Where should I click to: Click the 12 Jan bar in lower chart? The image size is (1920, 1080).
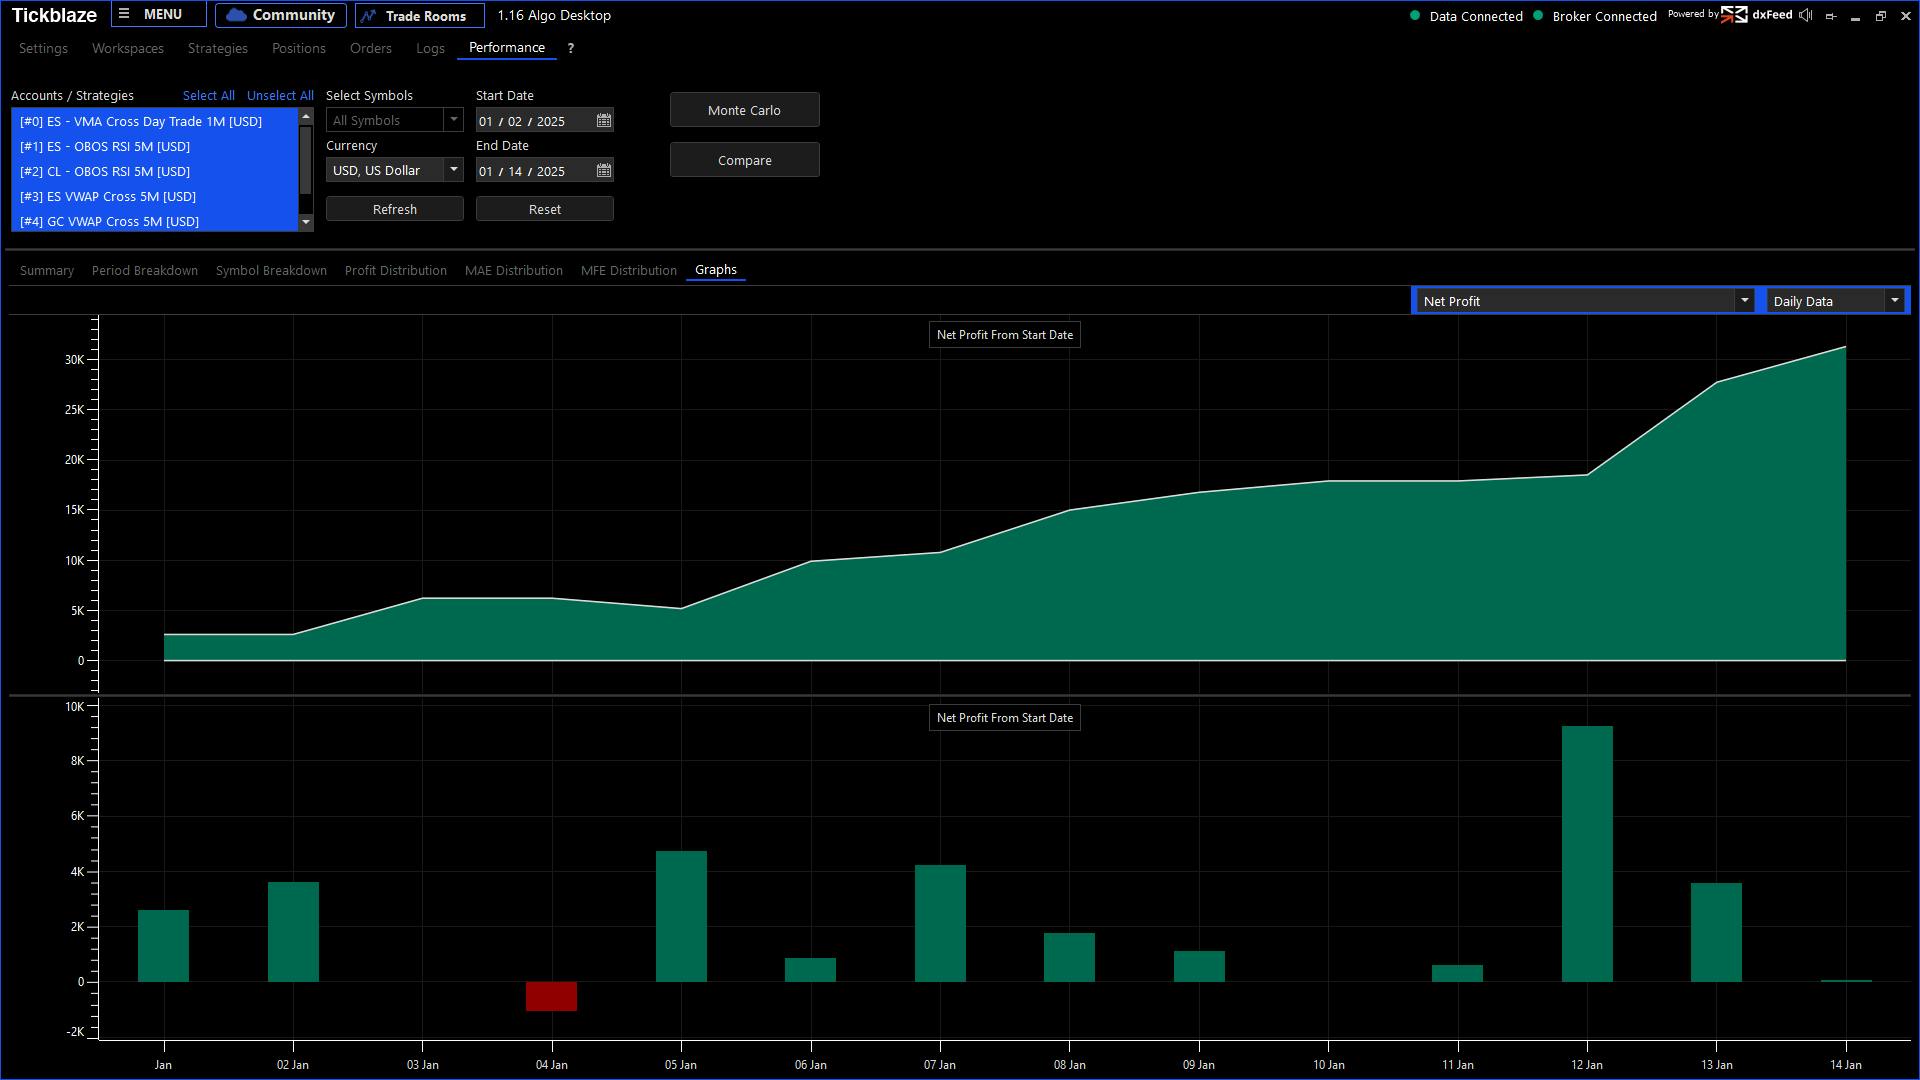1587,854
